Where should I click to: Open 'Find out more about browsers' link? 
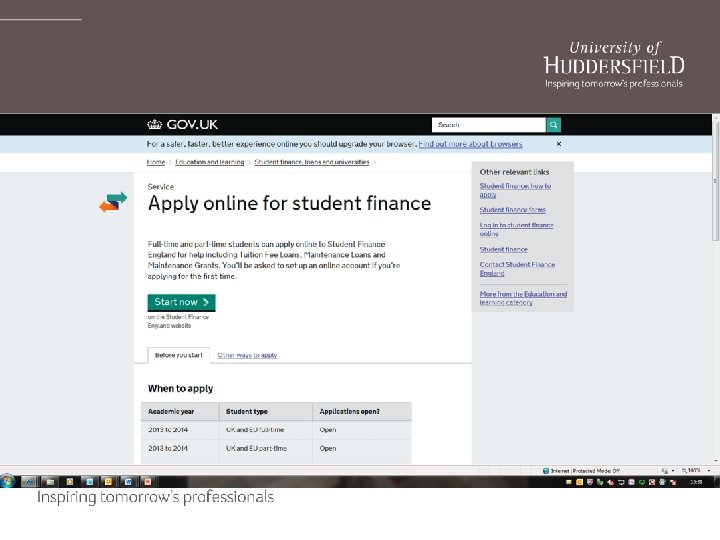[x=470, y=144]
